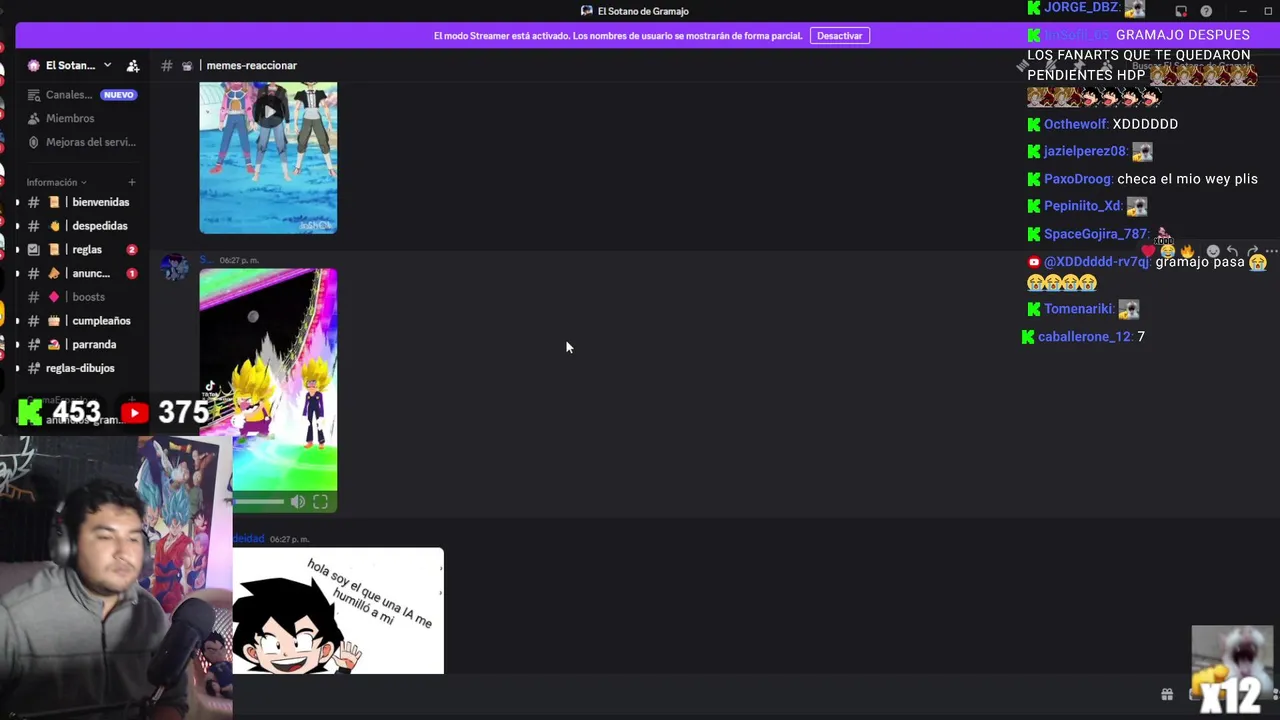Click the hash icon of boosts channel
The image size is (1280, 720).
(x=33, y=297)
